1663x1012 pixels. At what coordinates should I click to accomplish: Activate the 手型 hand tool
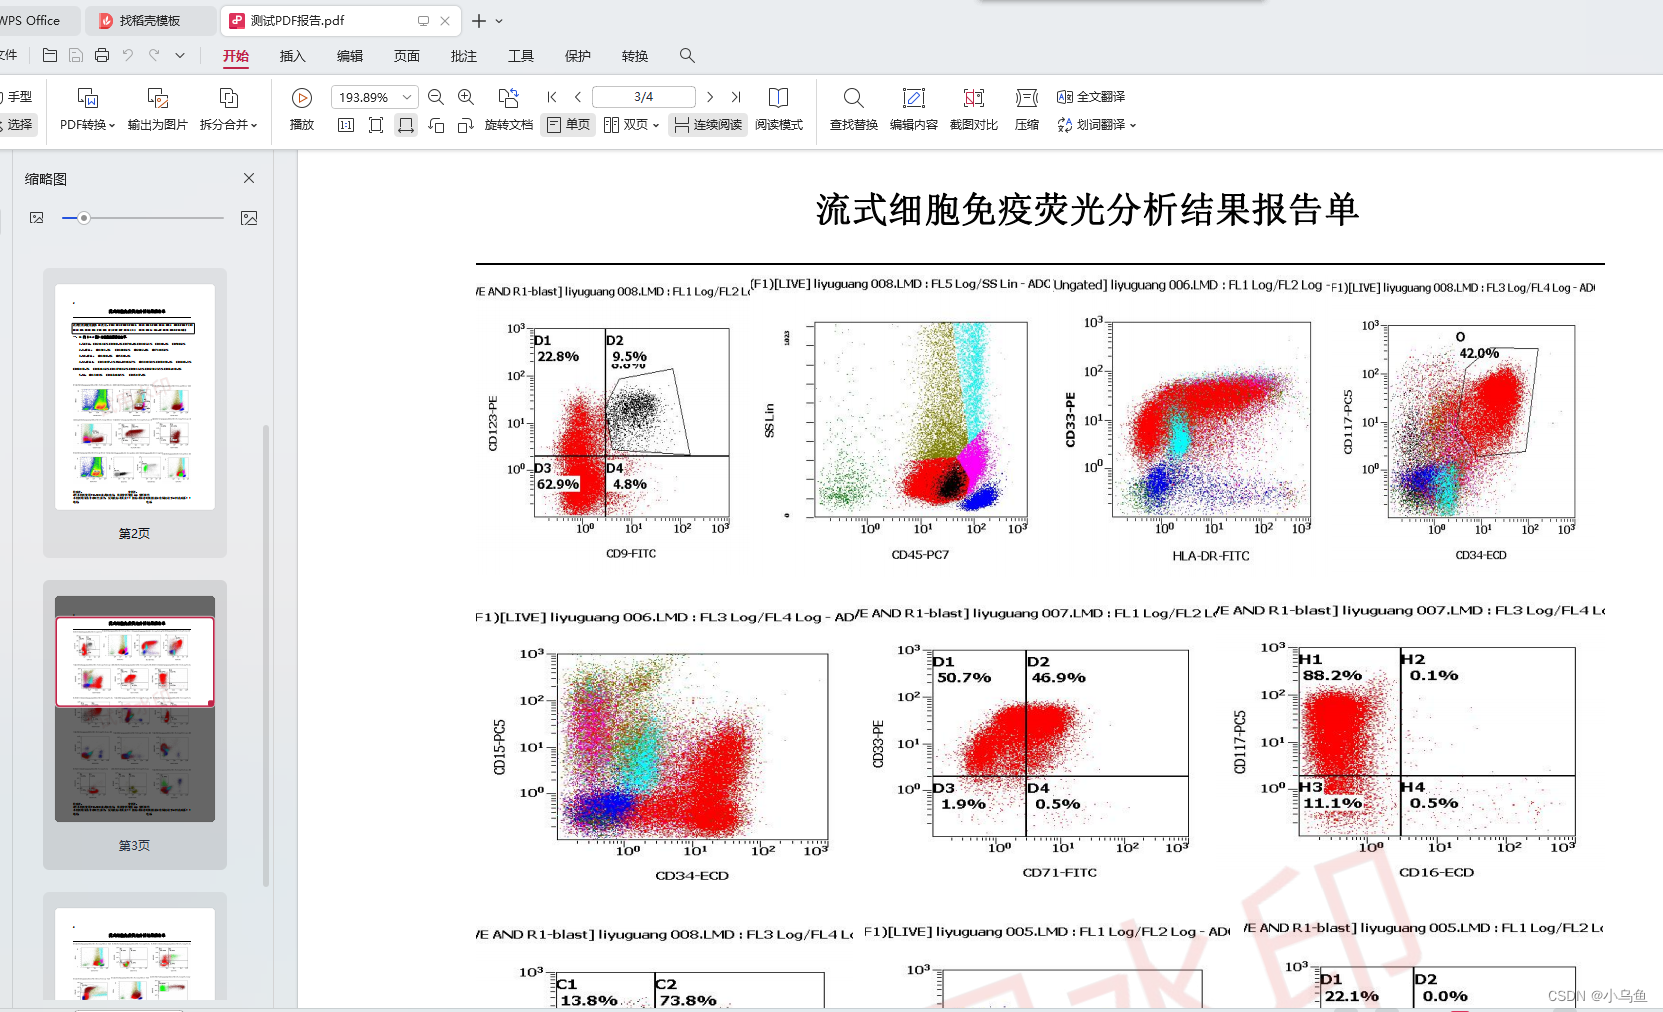17,97
